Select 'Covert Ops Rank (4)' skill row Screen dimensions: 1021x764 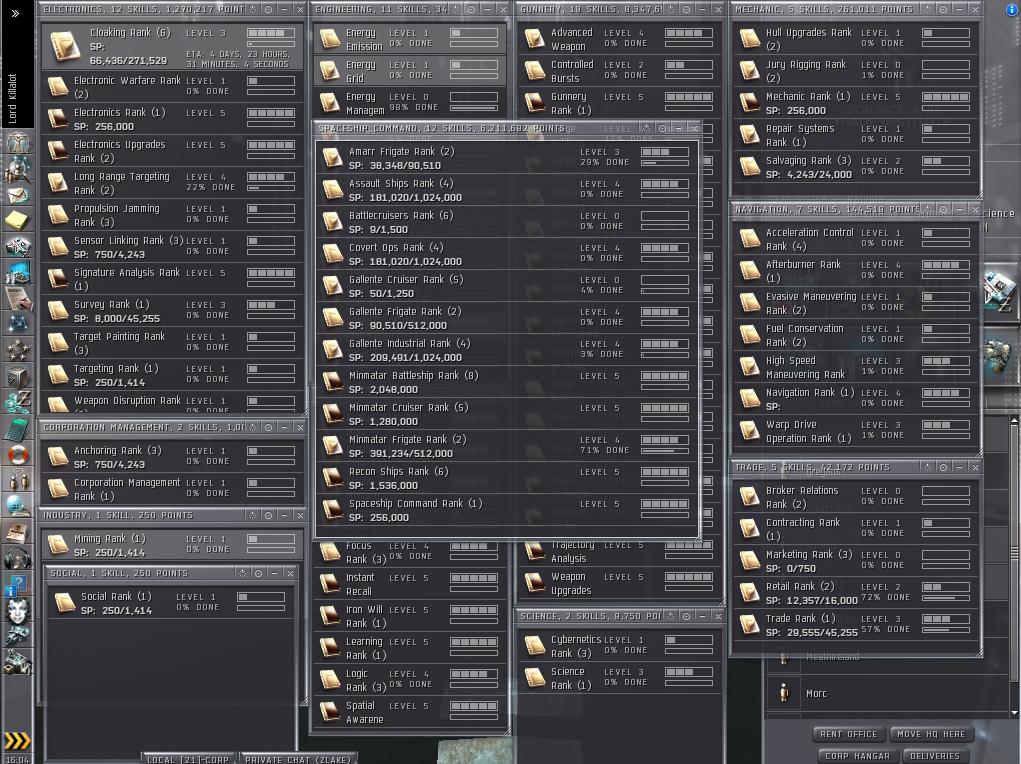point(507,253)
